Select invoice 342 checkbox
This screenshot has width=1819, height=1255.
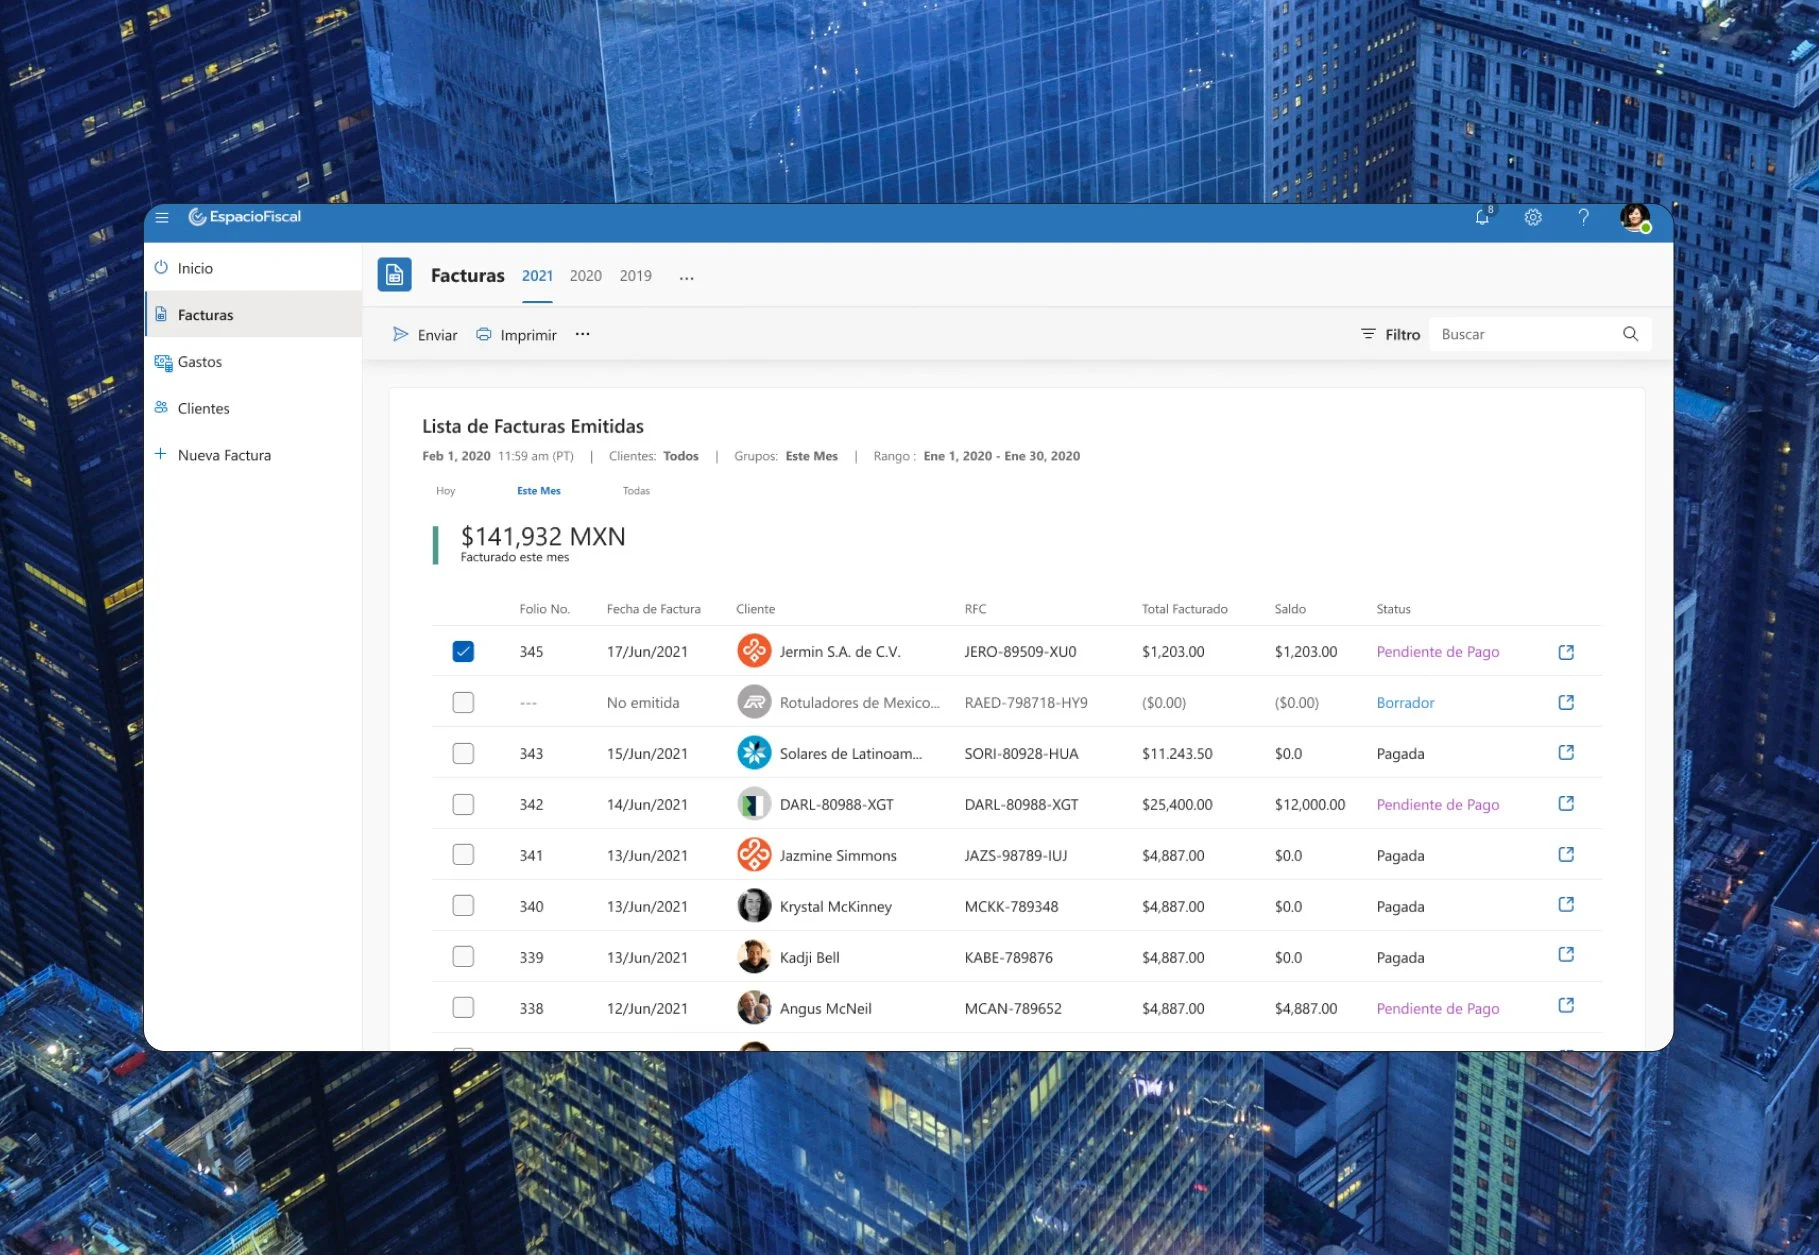click(x=463, y=804)
